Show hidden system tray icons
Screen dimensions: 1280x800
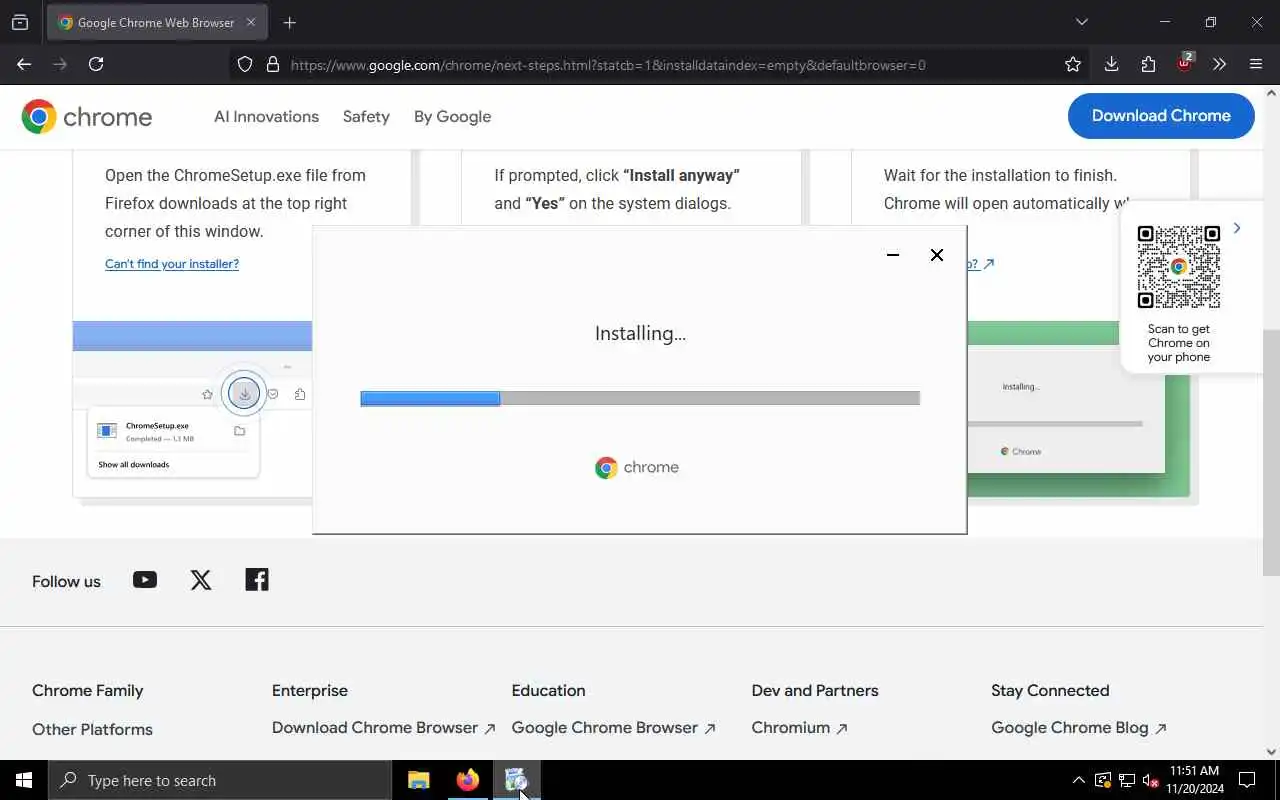[1078, 780]
